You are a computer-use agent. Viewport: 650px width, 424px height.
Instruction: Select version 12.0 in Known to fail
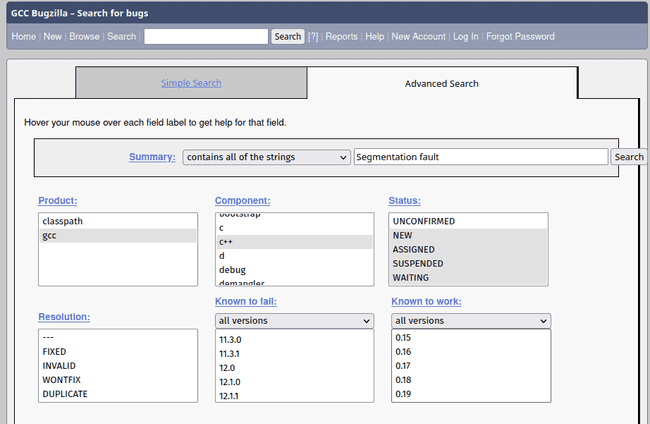(294, 368)
